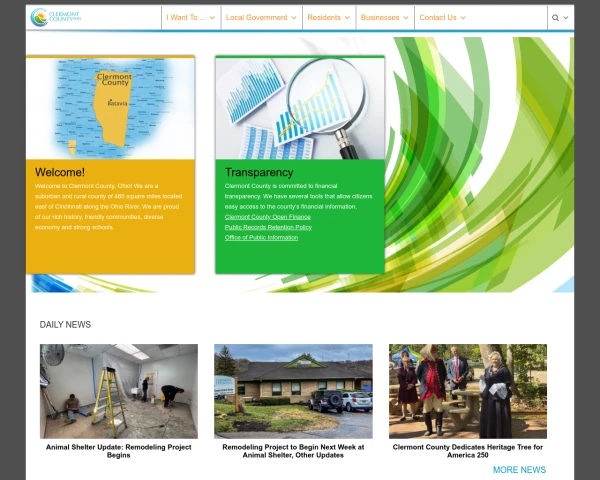Expand the Local Government chevron
Viewport: 600px width, 480px height.
coord(294,18)
